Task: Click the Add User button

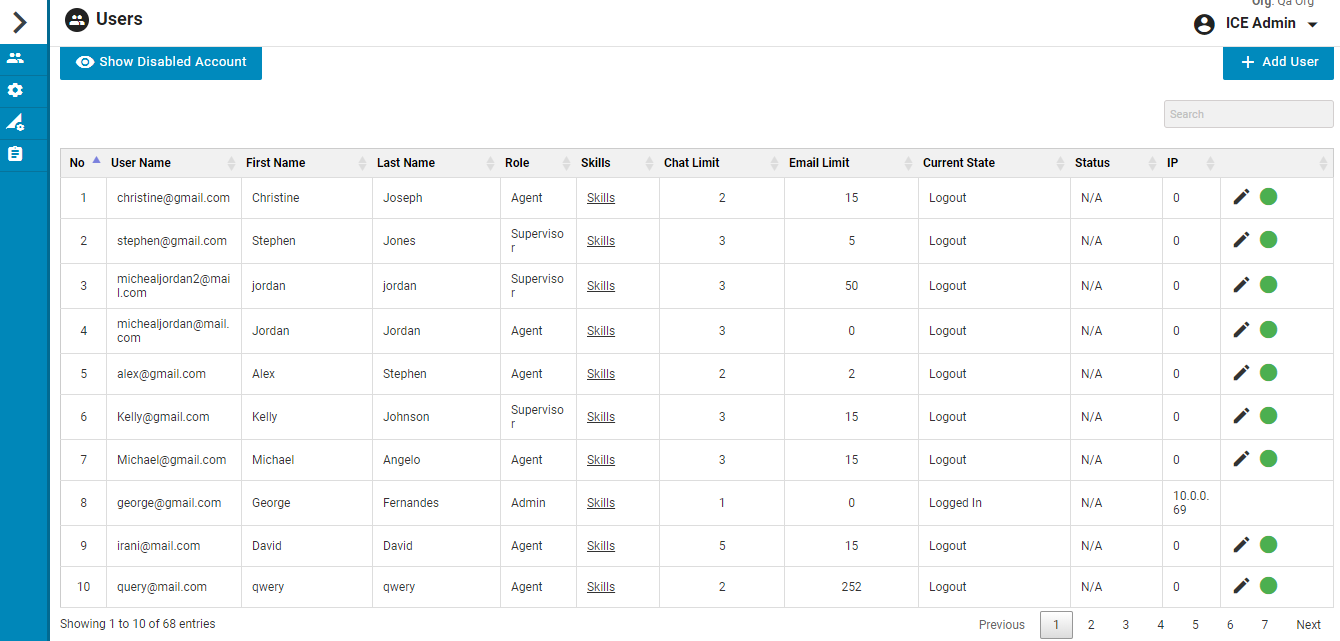Action: point(1278,62)
